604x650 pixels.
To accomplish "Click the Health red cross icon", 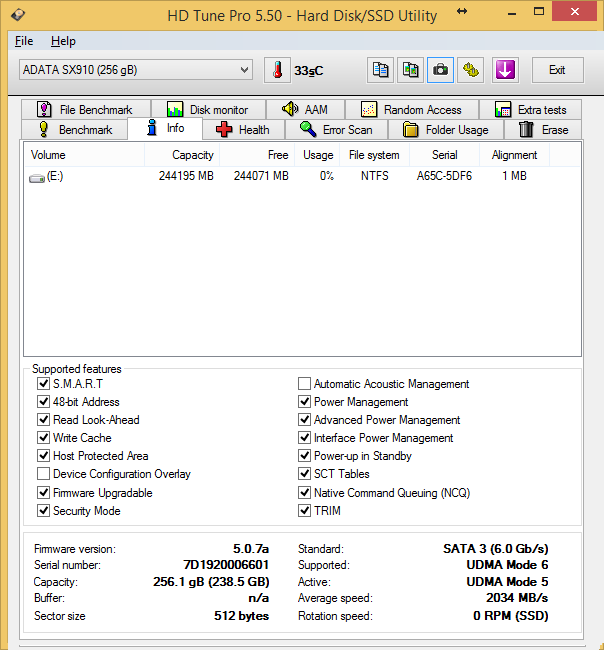I will click(x=224, y=129).
